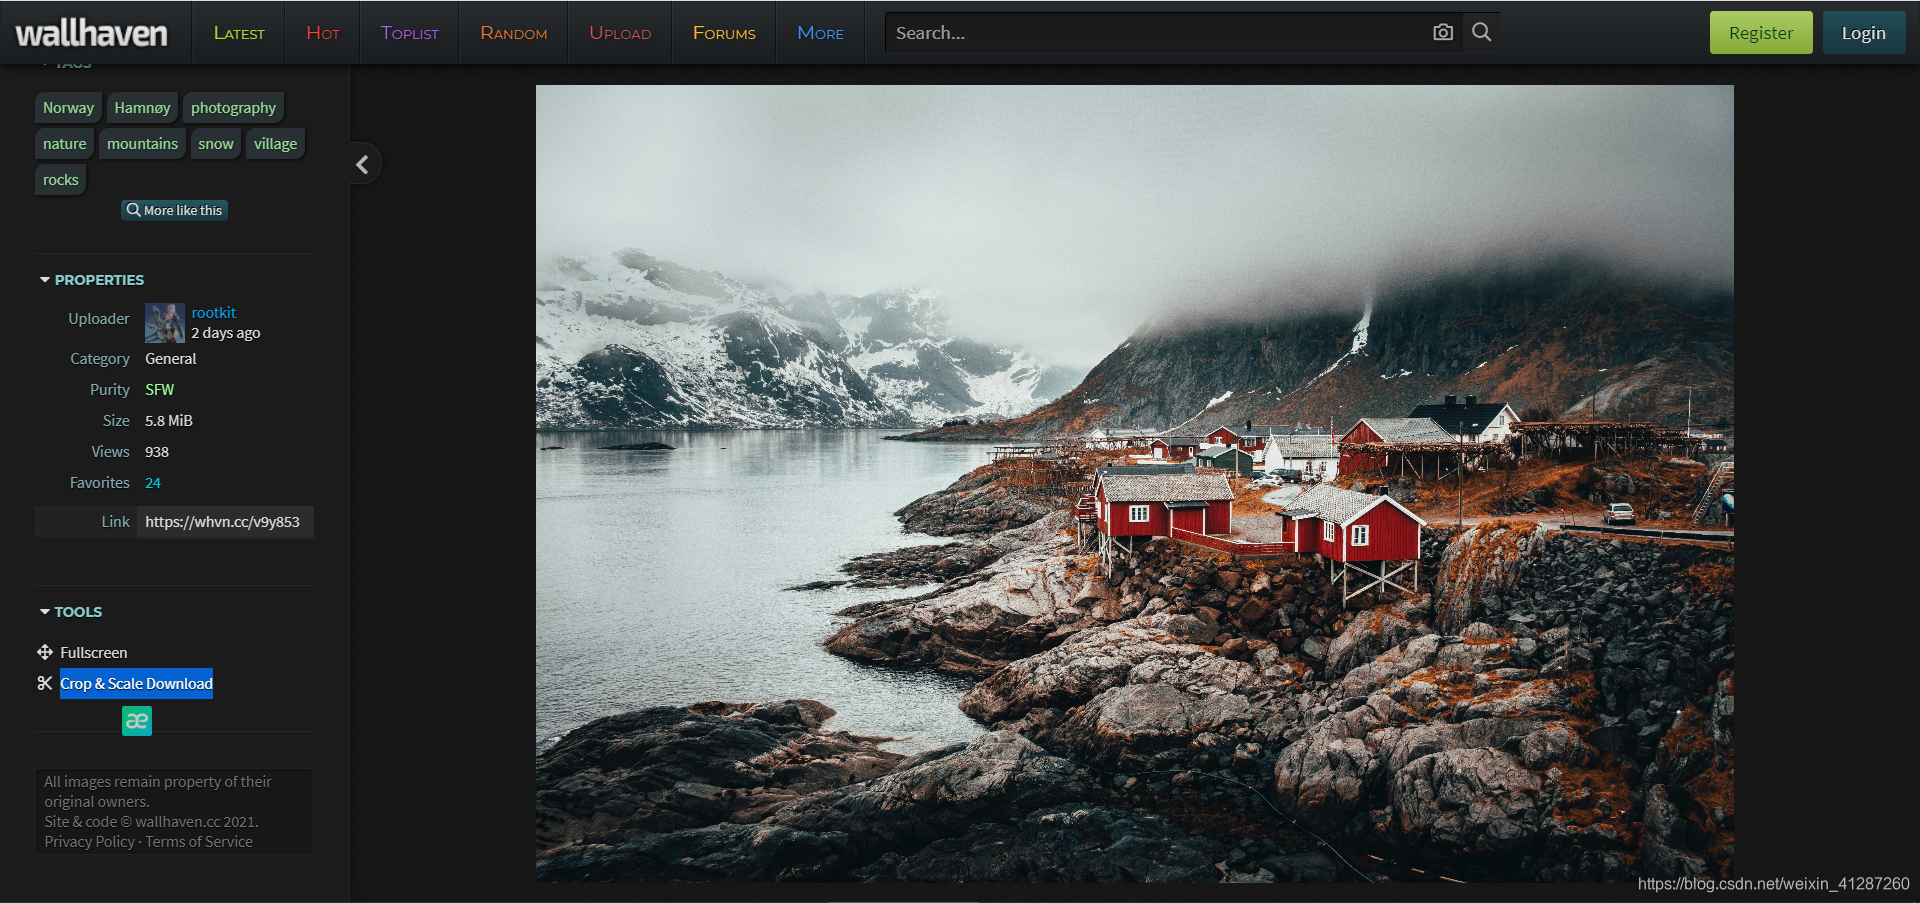Go to Toplist
1920x903 pixels.
tap(409, 33)
